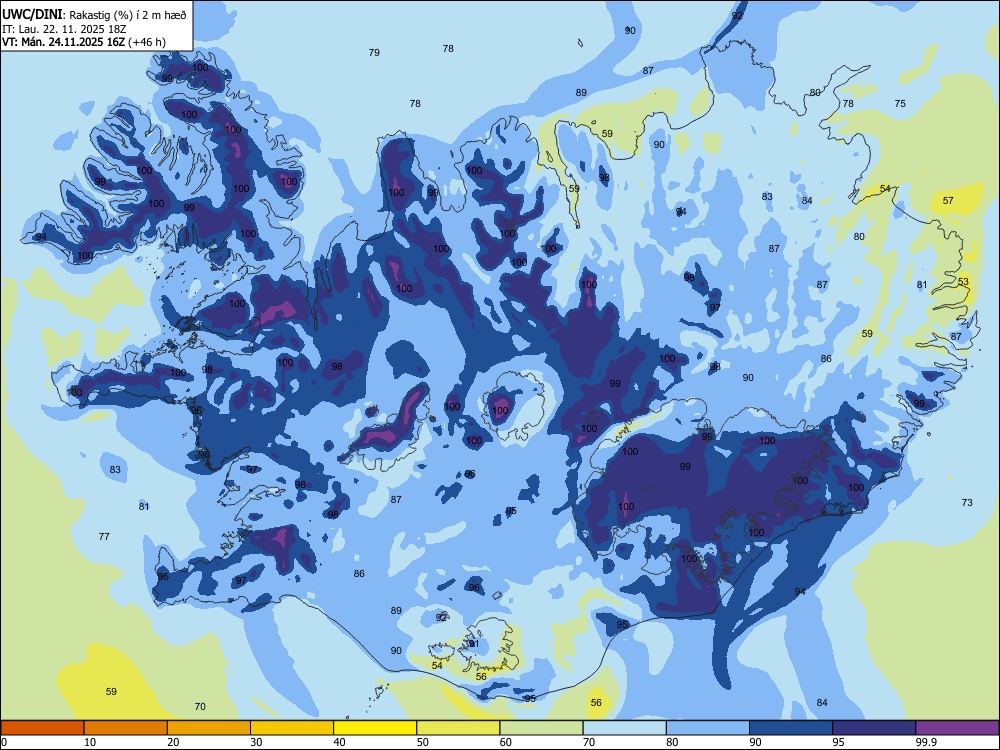Click the legend tick label "0"

tap(4, 742)
